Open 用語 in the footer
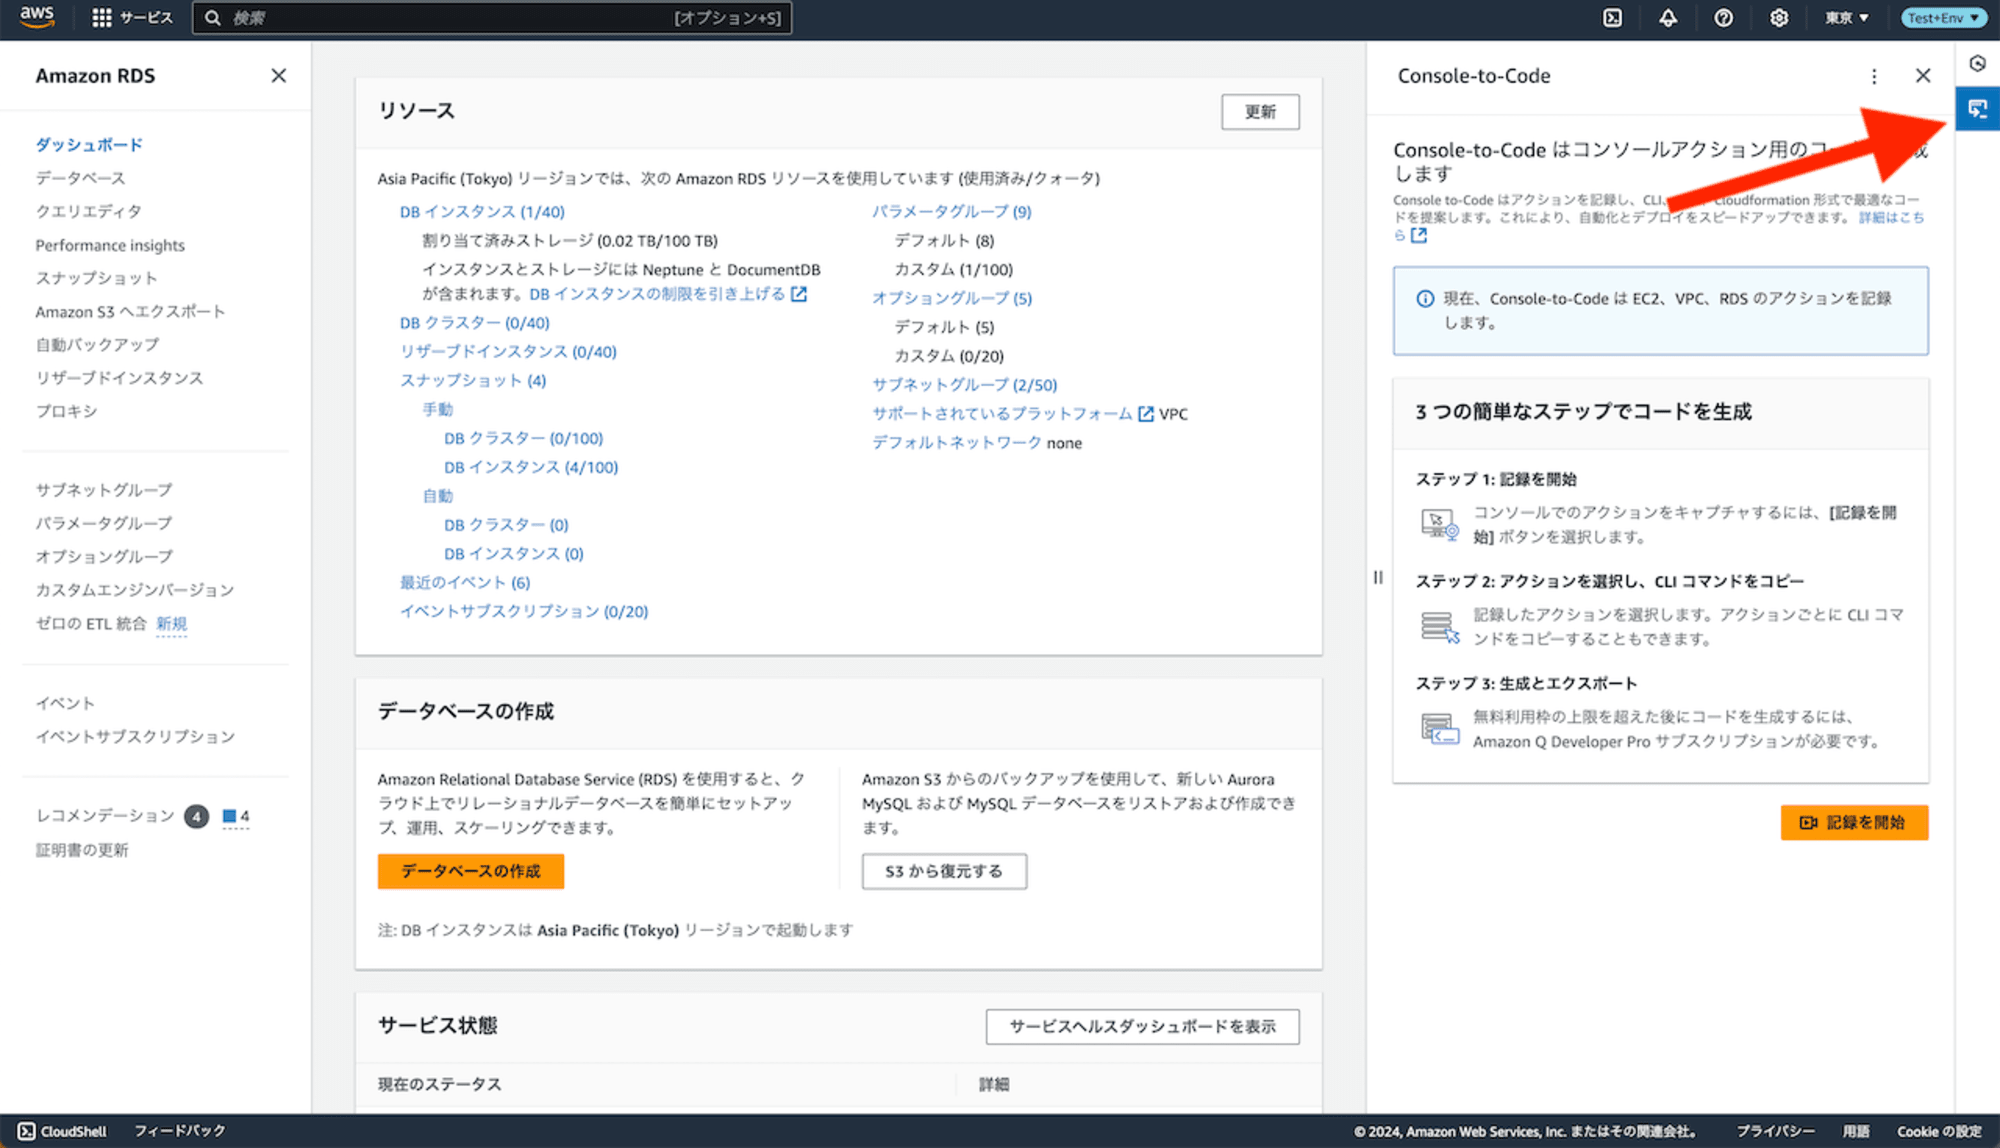Viewport: 2000px width, 1148px height. [x=1856, y=1131]
